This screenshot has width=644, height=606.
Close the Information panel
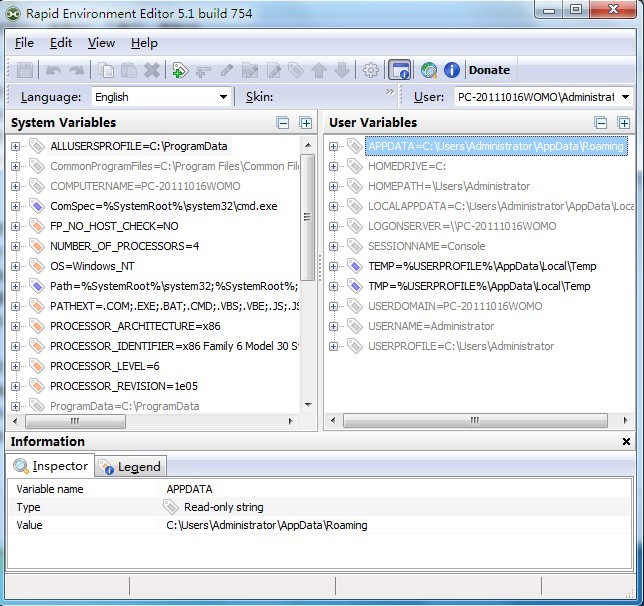[627, 442]
